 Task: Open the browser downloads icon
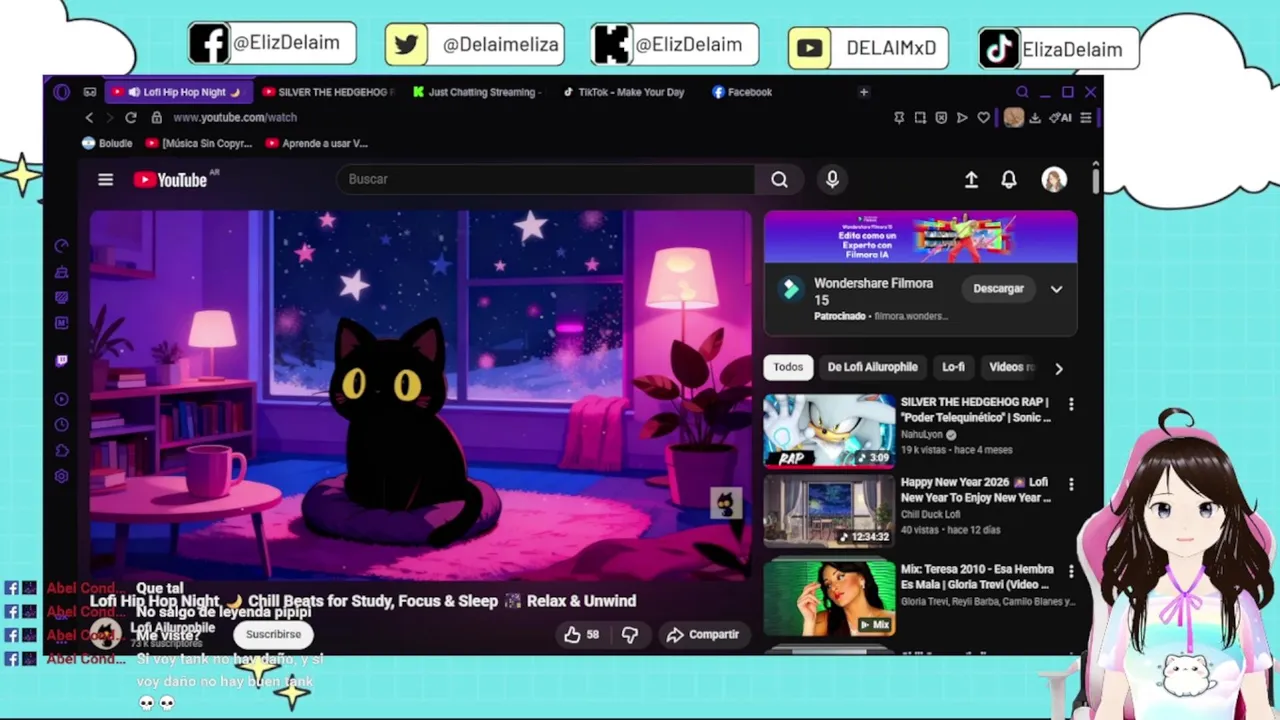pos(1035,118)
